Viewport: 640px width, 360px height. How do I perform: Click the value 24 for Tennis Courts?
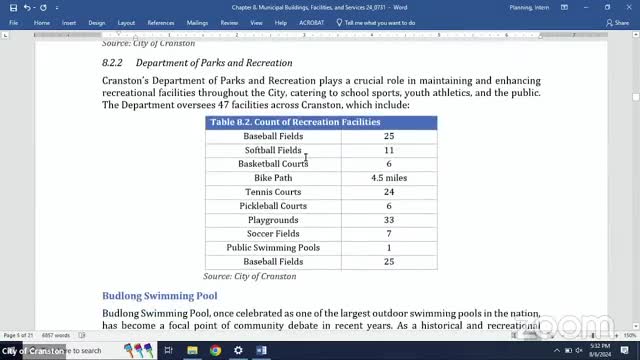click(x=389, y=192)
